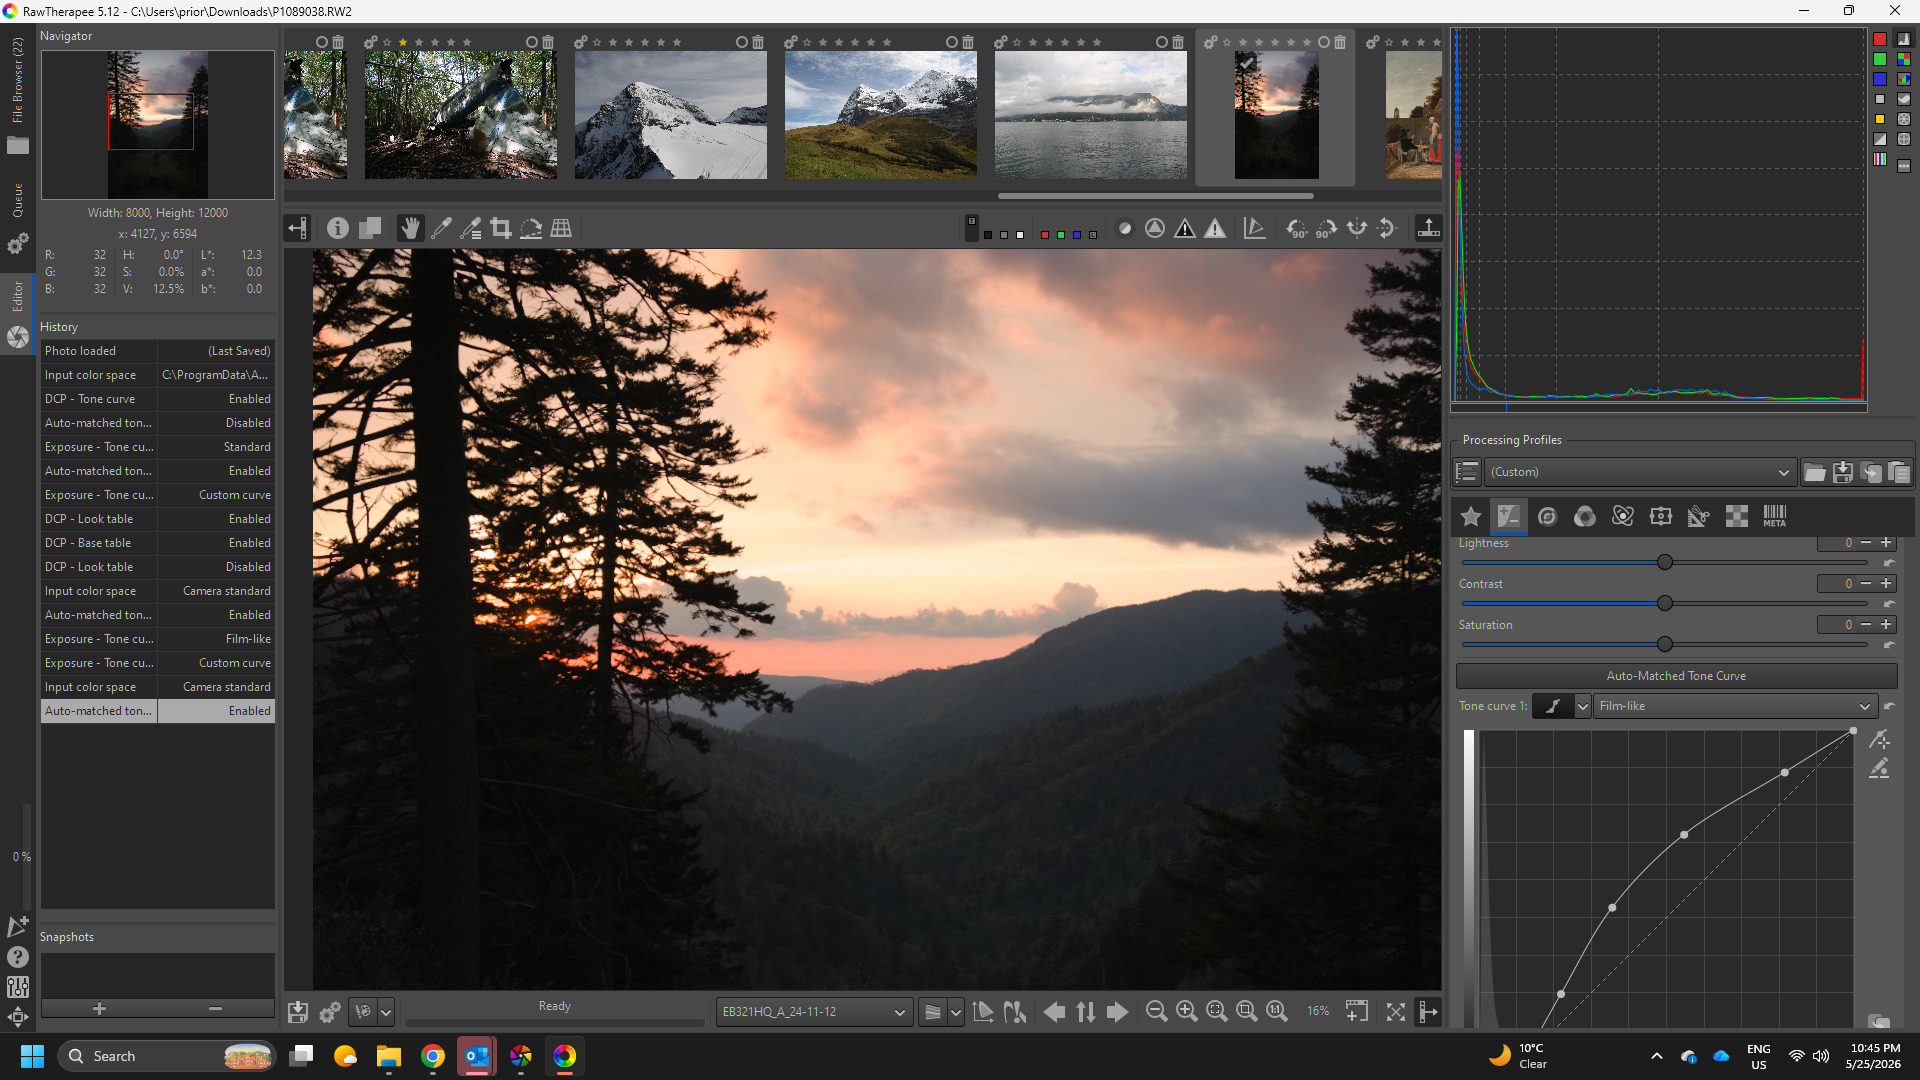Screen dimensions: 1920x1080
Task: Load a processing profile from file
Action: (x=1815, y=472)
